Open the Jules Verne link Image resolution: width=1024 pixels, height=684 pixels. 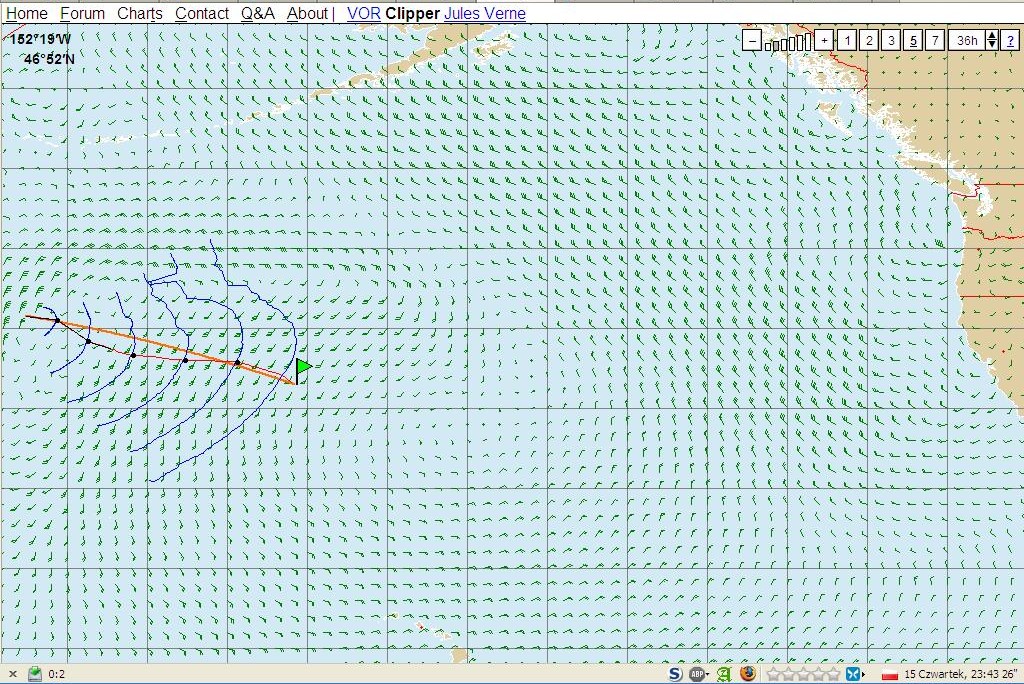[485, 13]
